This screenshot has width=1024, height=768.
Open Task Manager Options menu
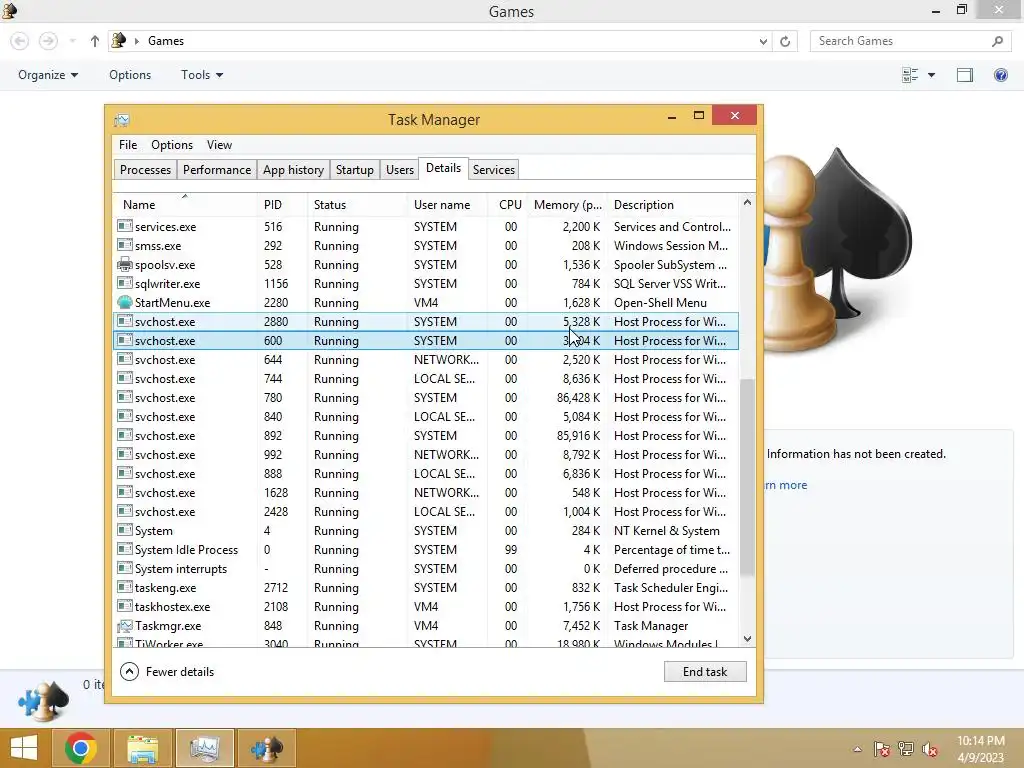point(172,145)
